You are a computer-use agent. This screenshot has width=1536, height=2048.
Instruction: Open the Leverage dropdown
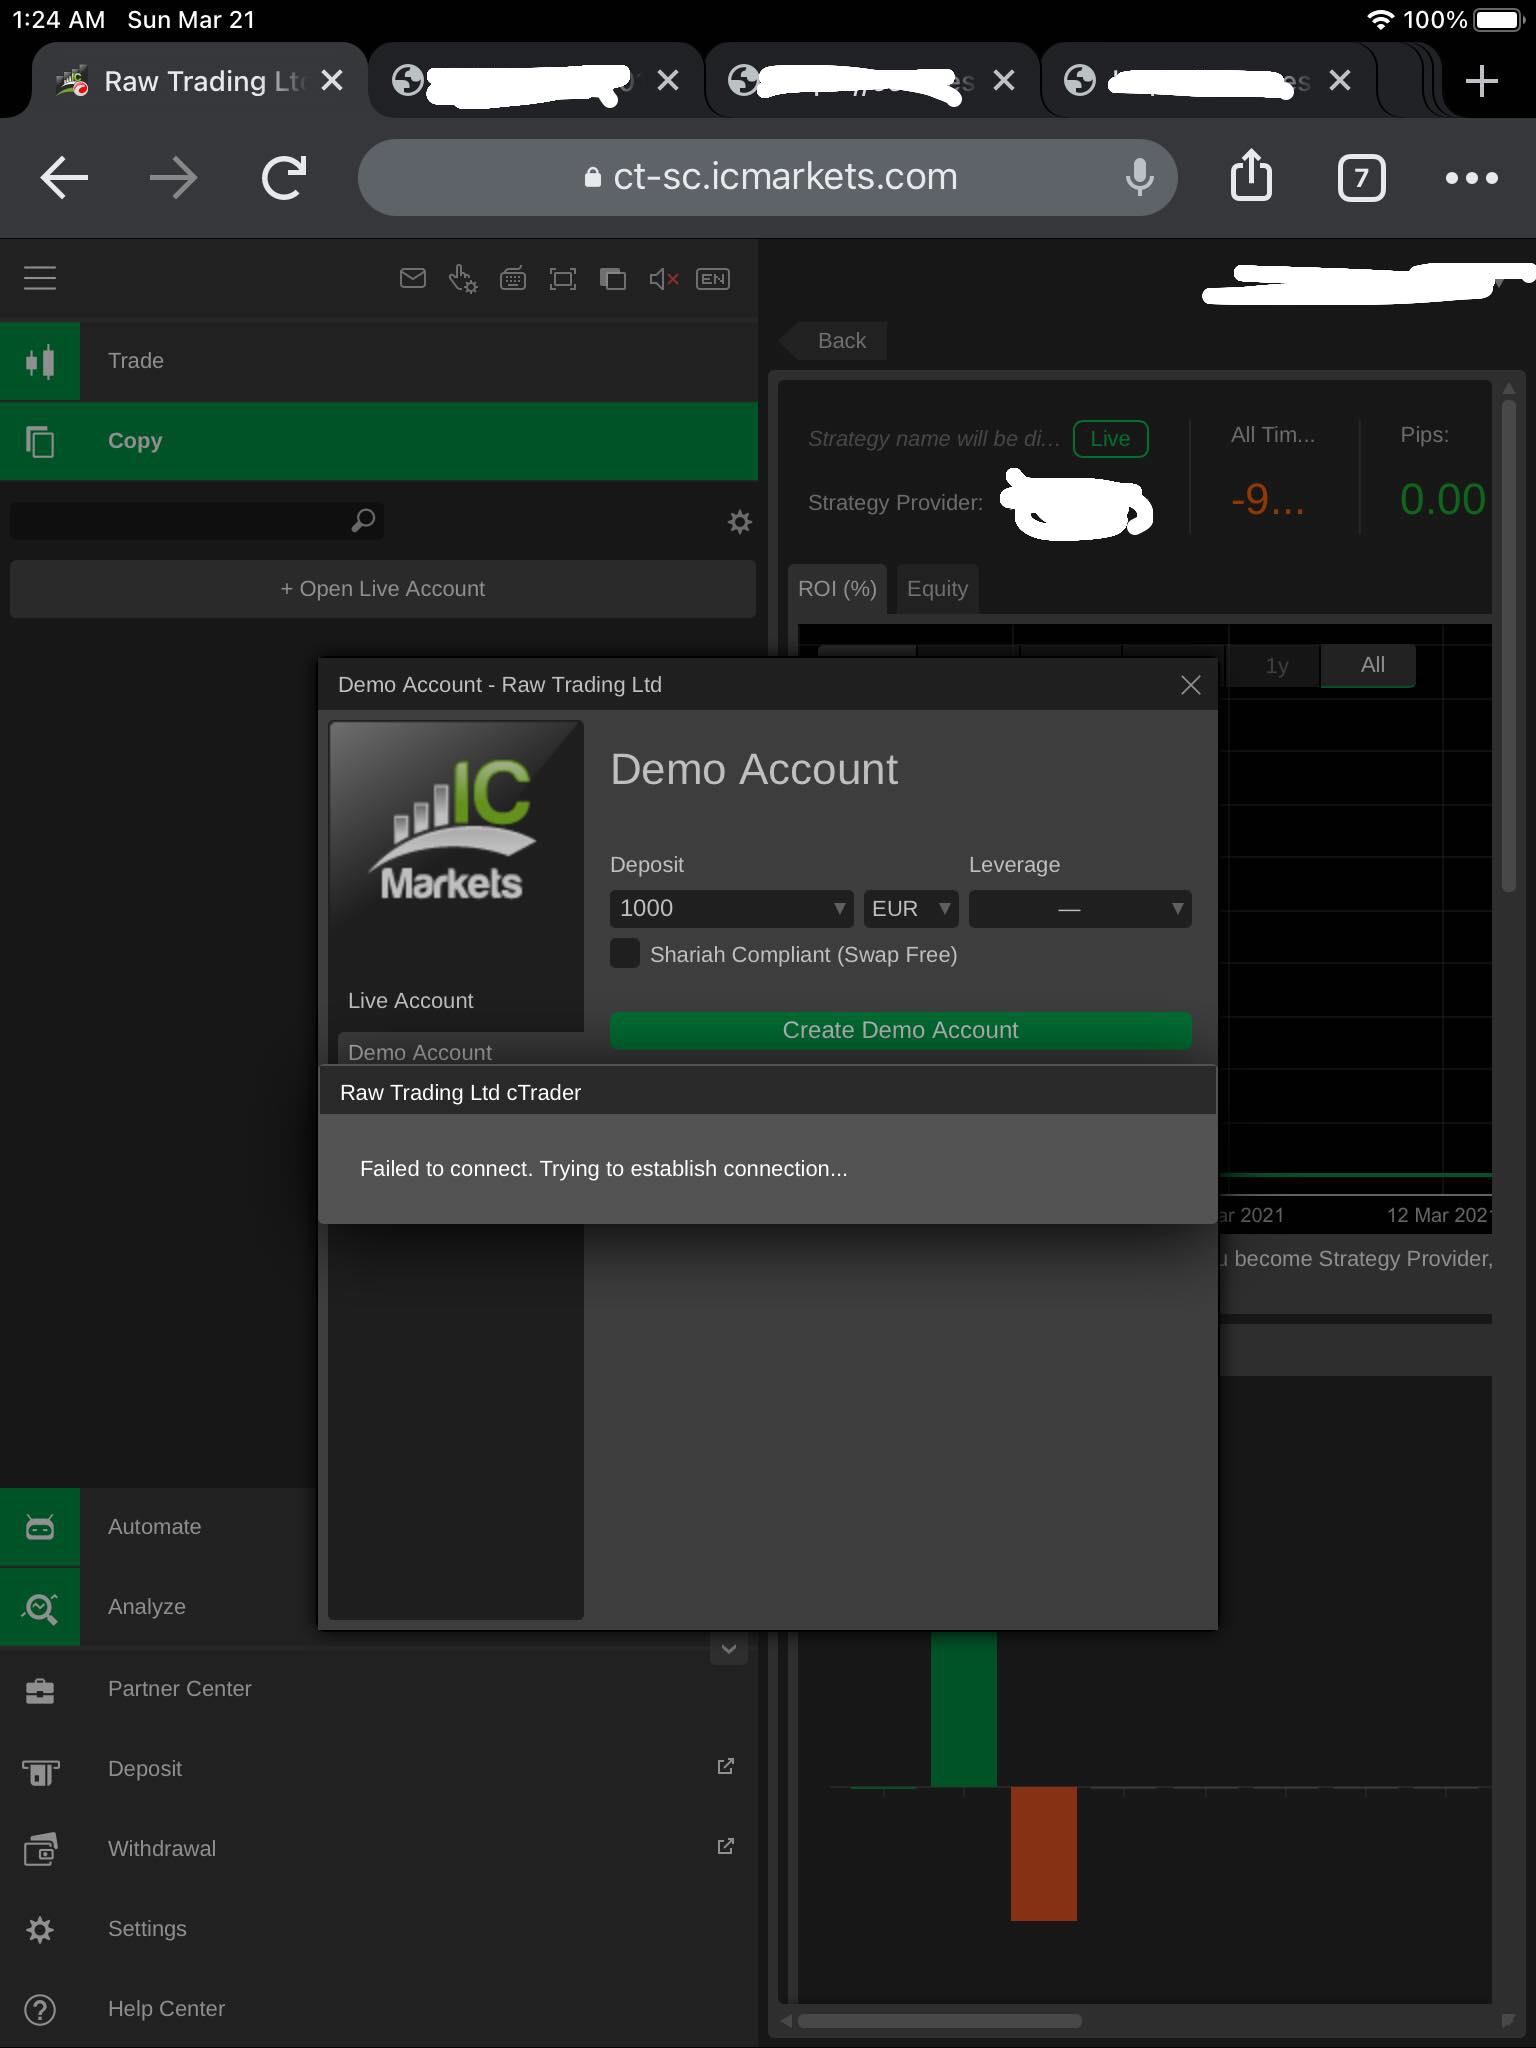pyautogui.click(x=1080, y=908)
